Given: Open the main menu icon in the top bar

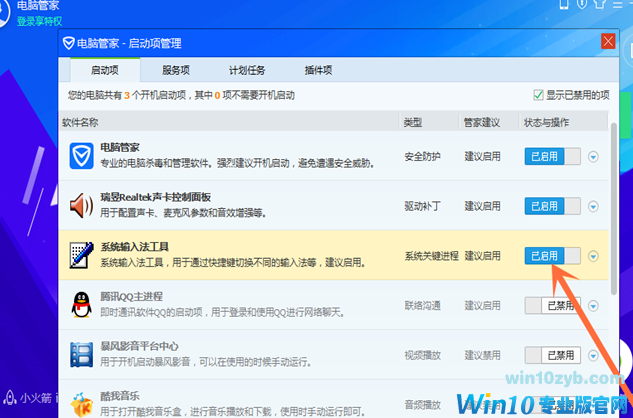Looking at the screenshot, I should [x=617, y=4].
